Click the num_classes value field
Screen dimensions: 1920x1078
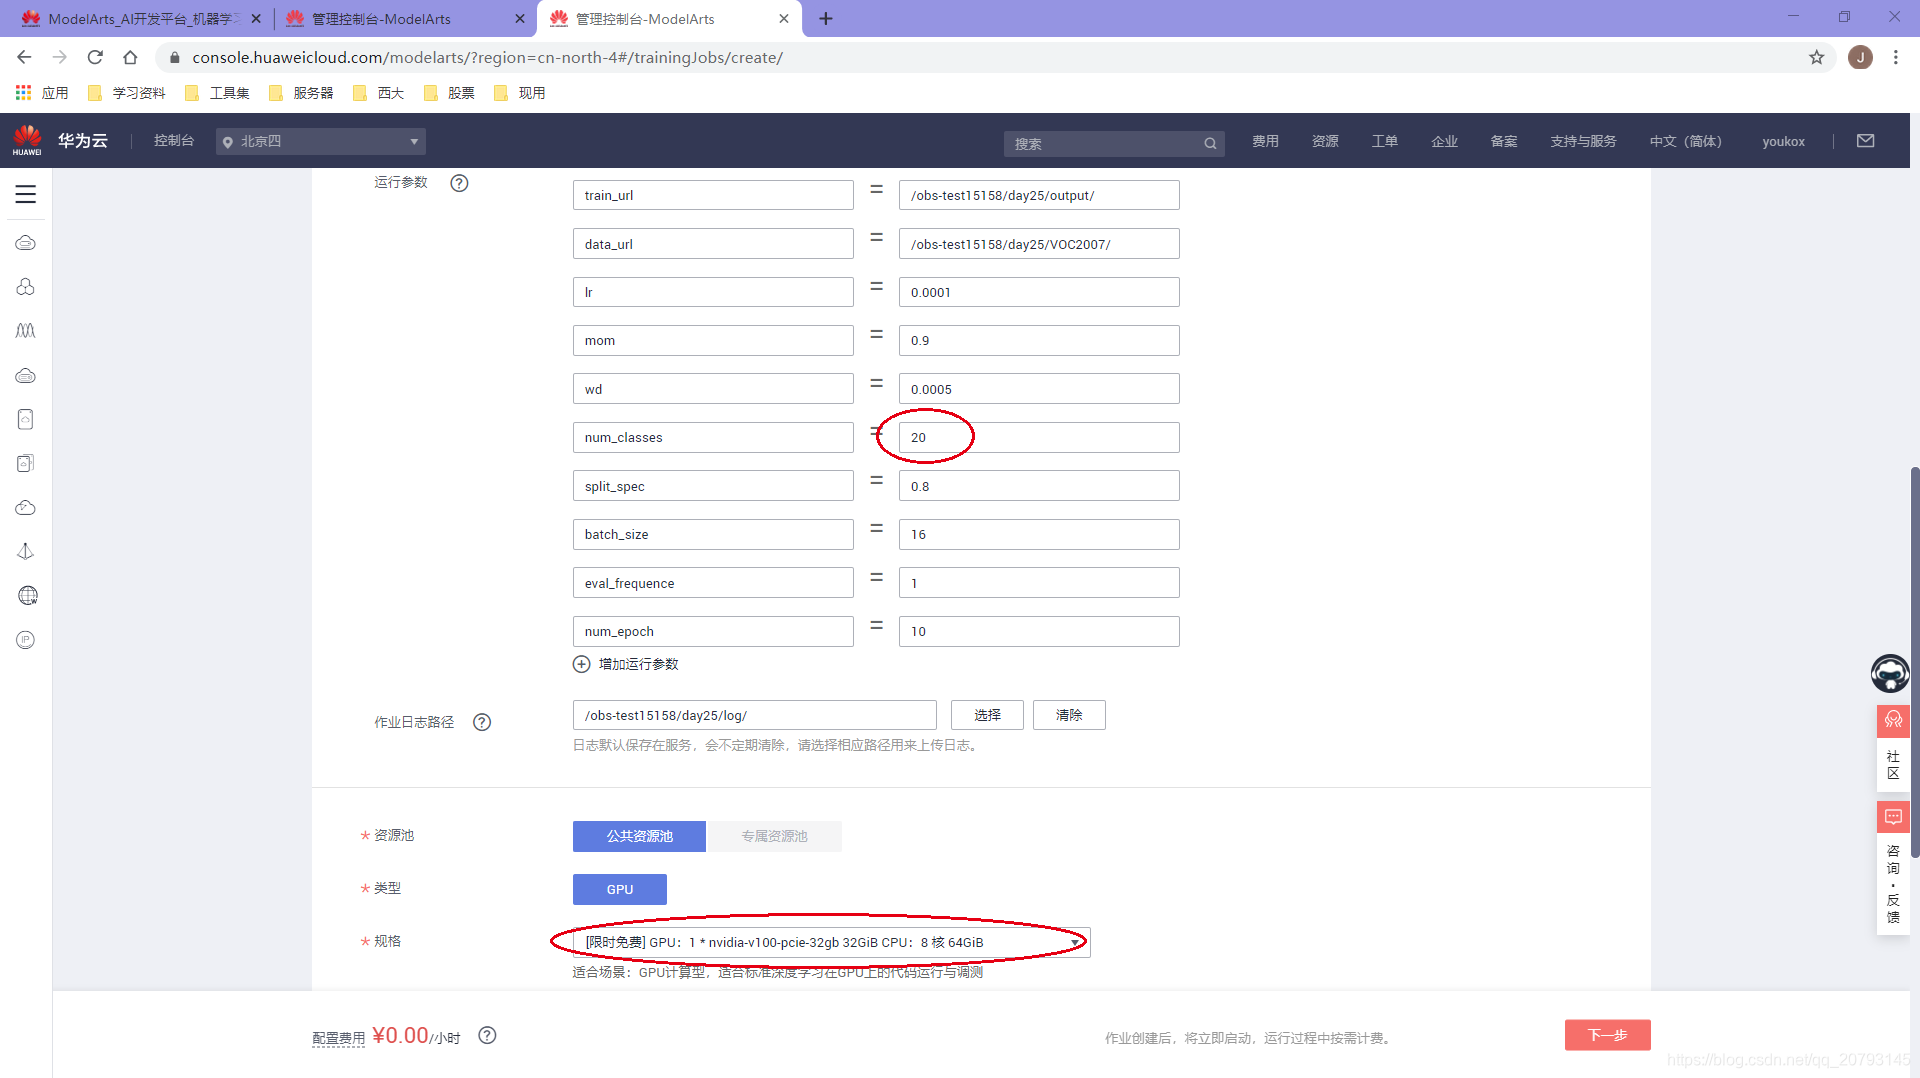coord(1039,437)
